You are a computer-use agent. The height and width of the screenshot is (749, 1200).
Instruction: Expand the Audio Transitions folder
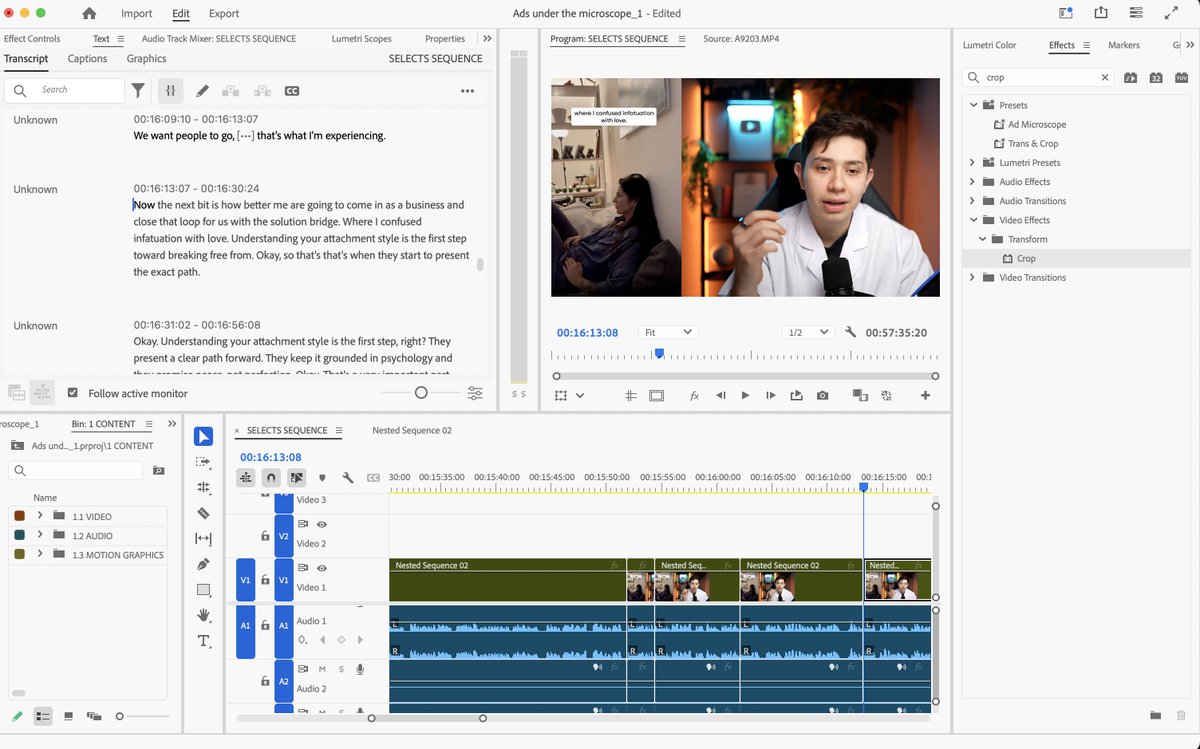pos(973,201)
